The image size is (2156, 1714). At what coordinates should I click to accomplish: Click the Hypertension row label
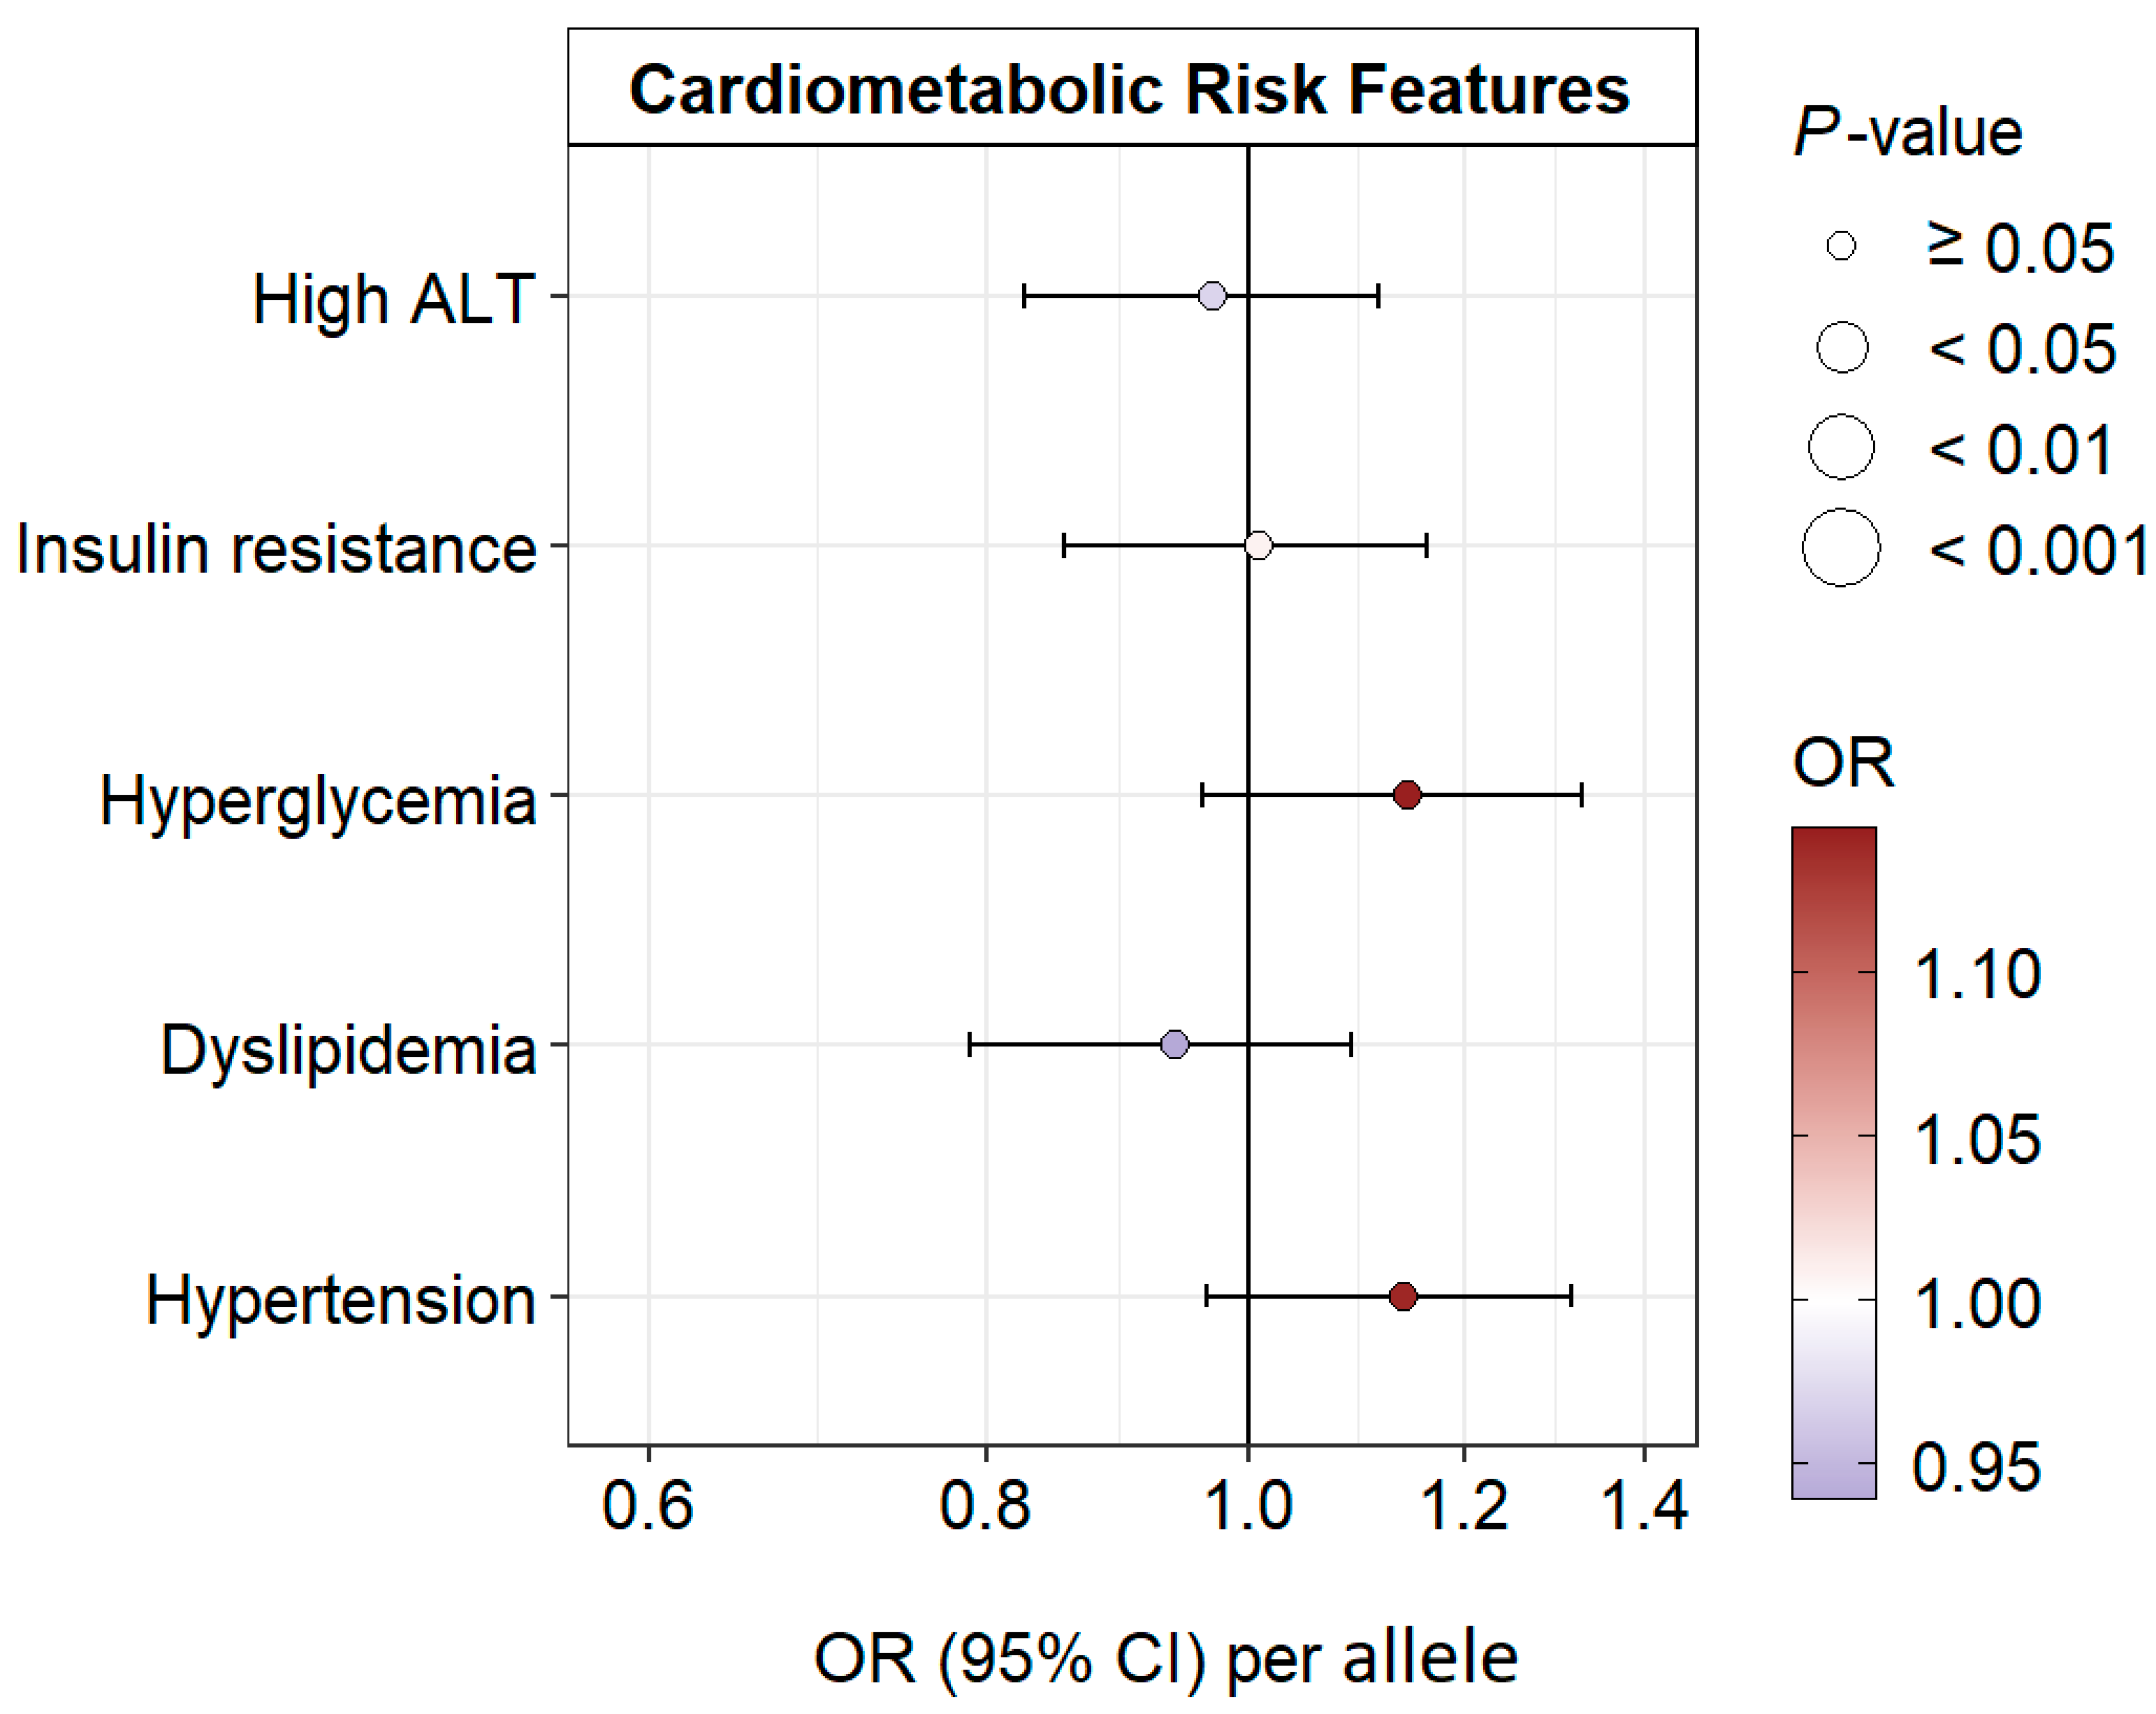[341, 1301]
